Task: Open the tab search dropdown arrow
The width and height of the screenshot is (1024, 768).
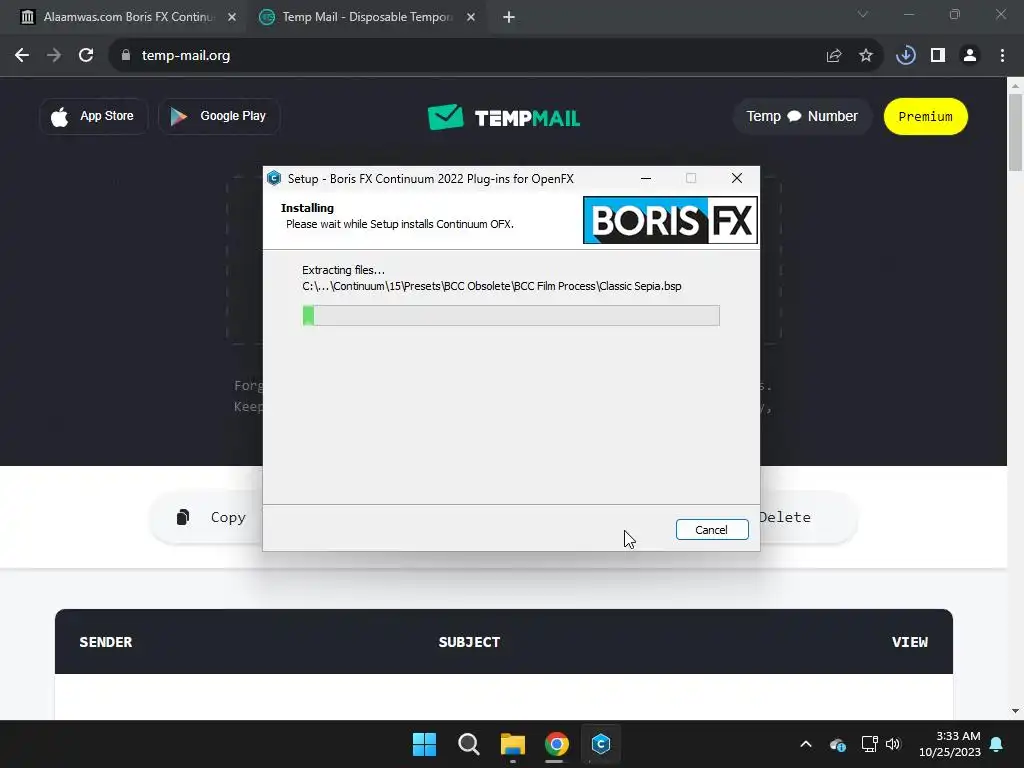Action: [x=863, y=14]
